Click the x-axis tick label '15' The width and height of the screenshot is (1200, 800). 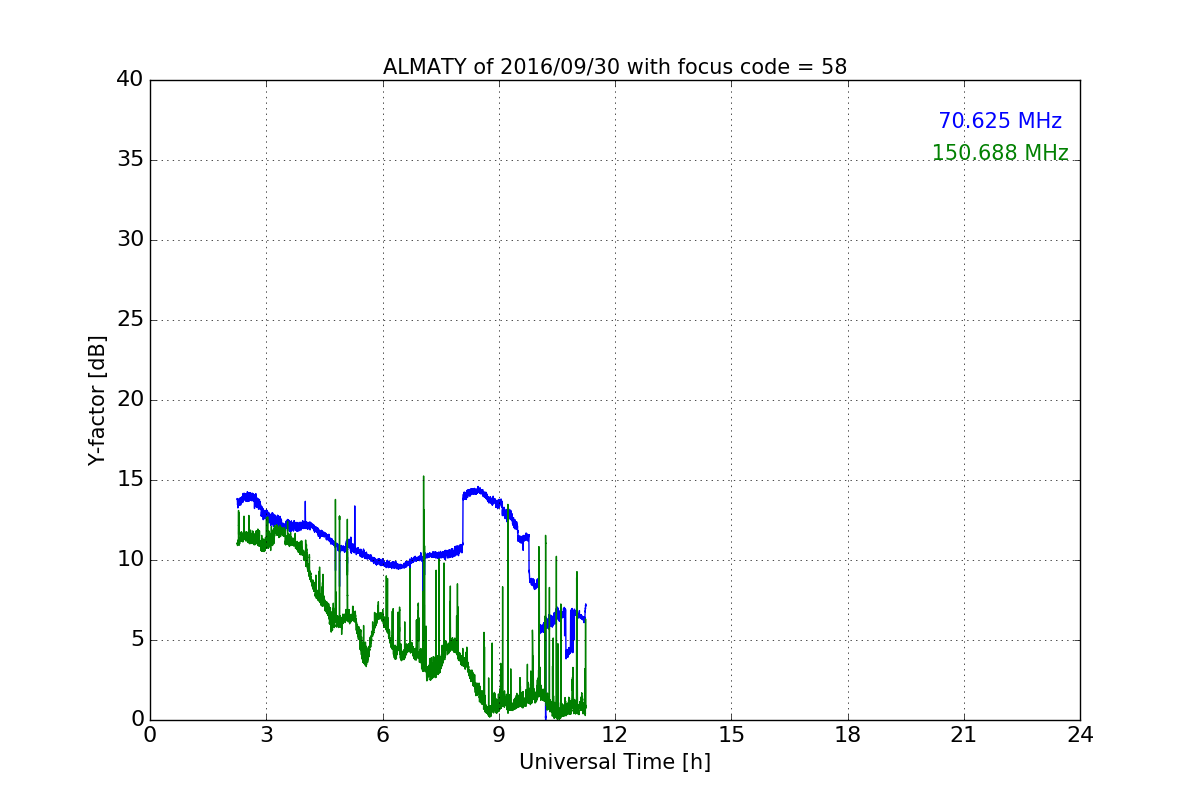[731, 735]
